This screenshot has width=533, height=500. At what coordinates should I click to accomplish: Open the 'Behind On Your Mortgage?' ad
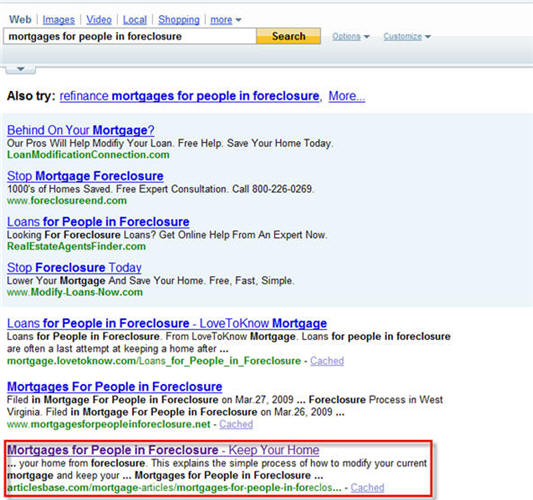(81, 130)
